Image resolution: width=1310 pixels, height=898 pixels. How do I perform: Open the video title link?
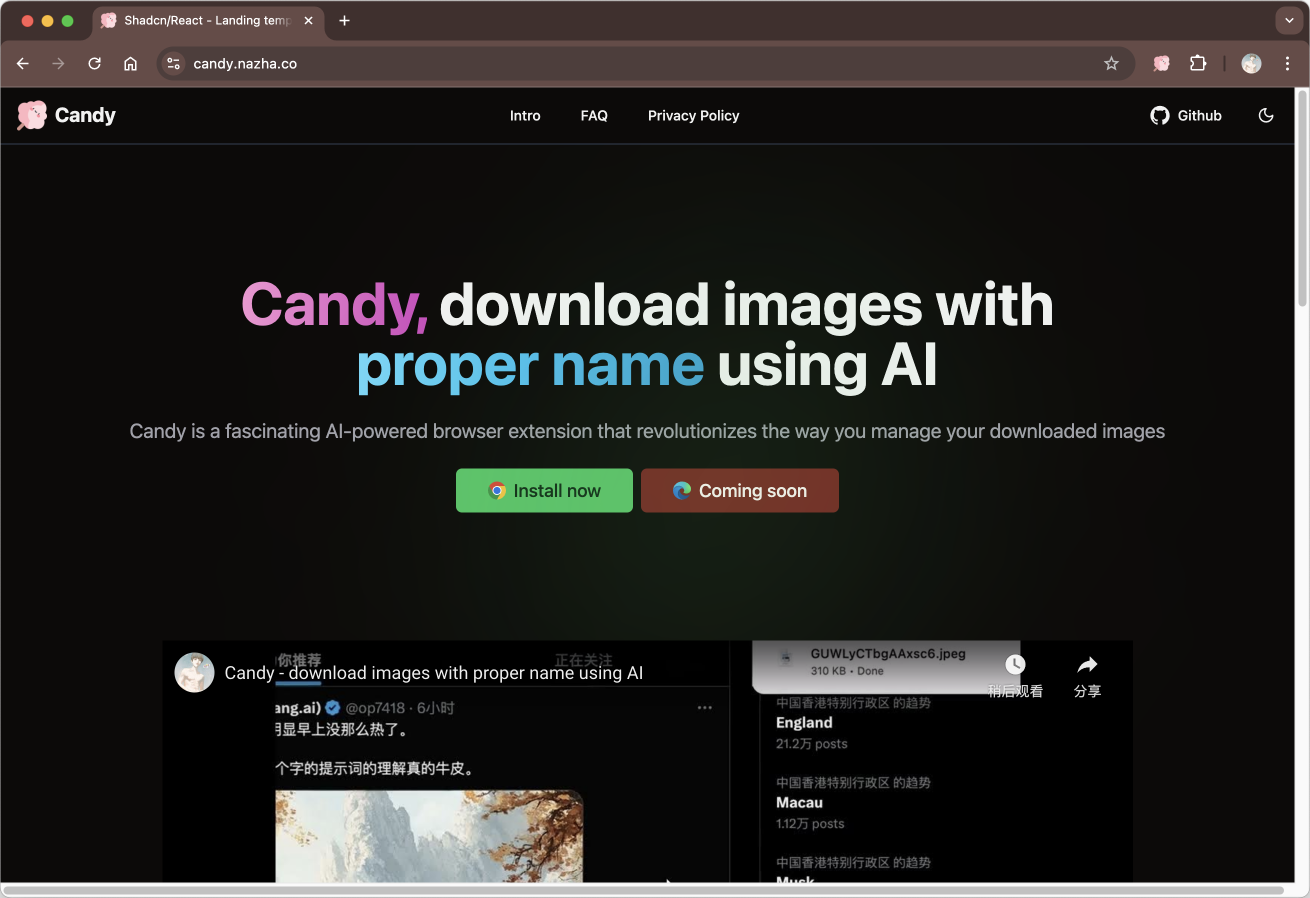tap(434, 673)
